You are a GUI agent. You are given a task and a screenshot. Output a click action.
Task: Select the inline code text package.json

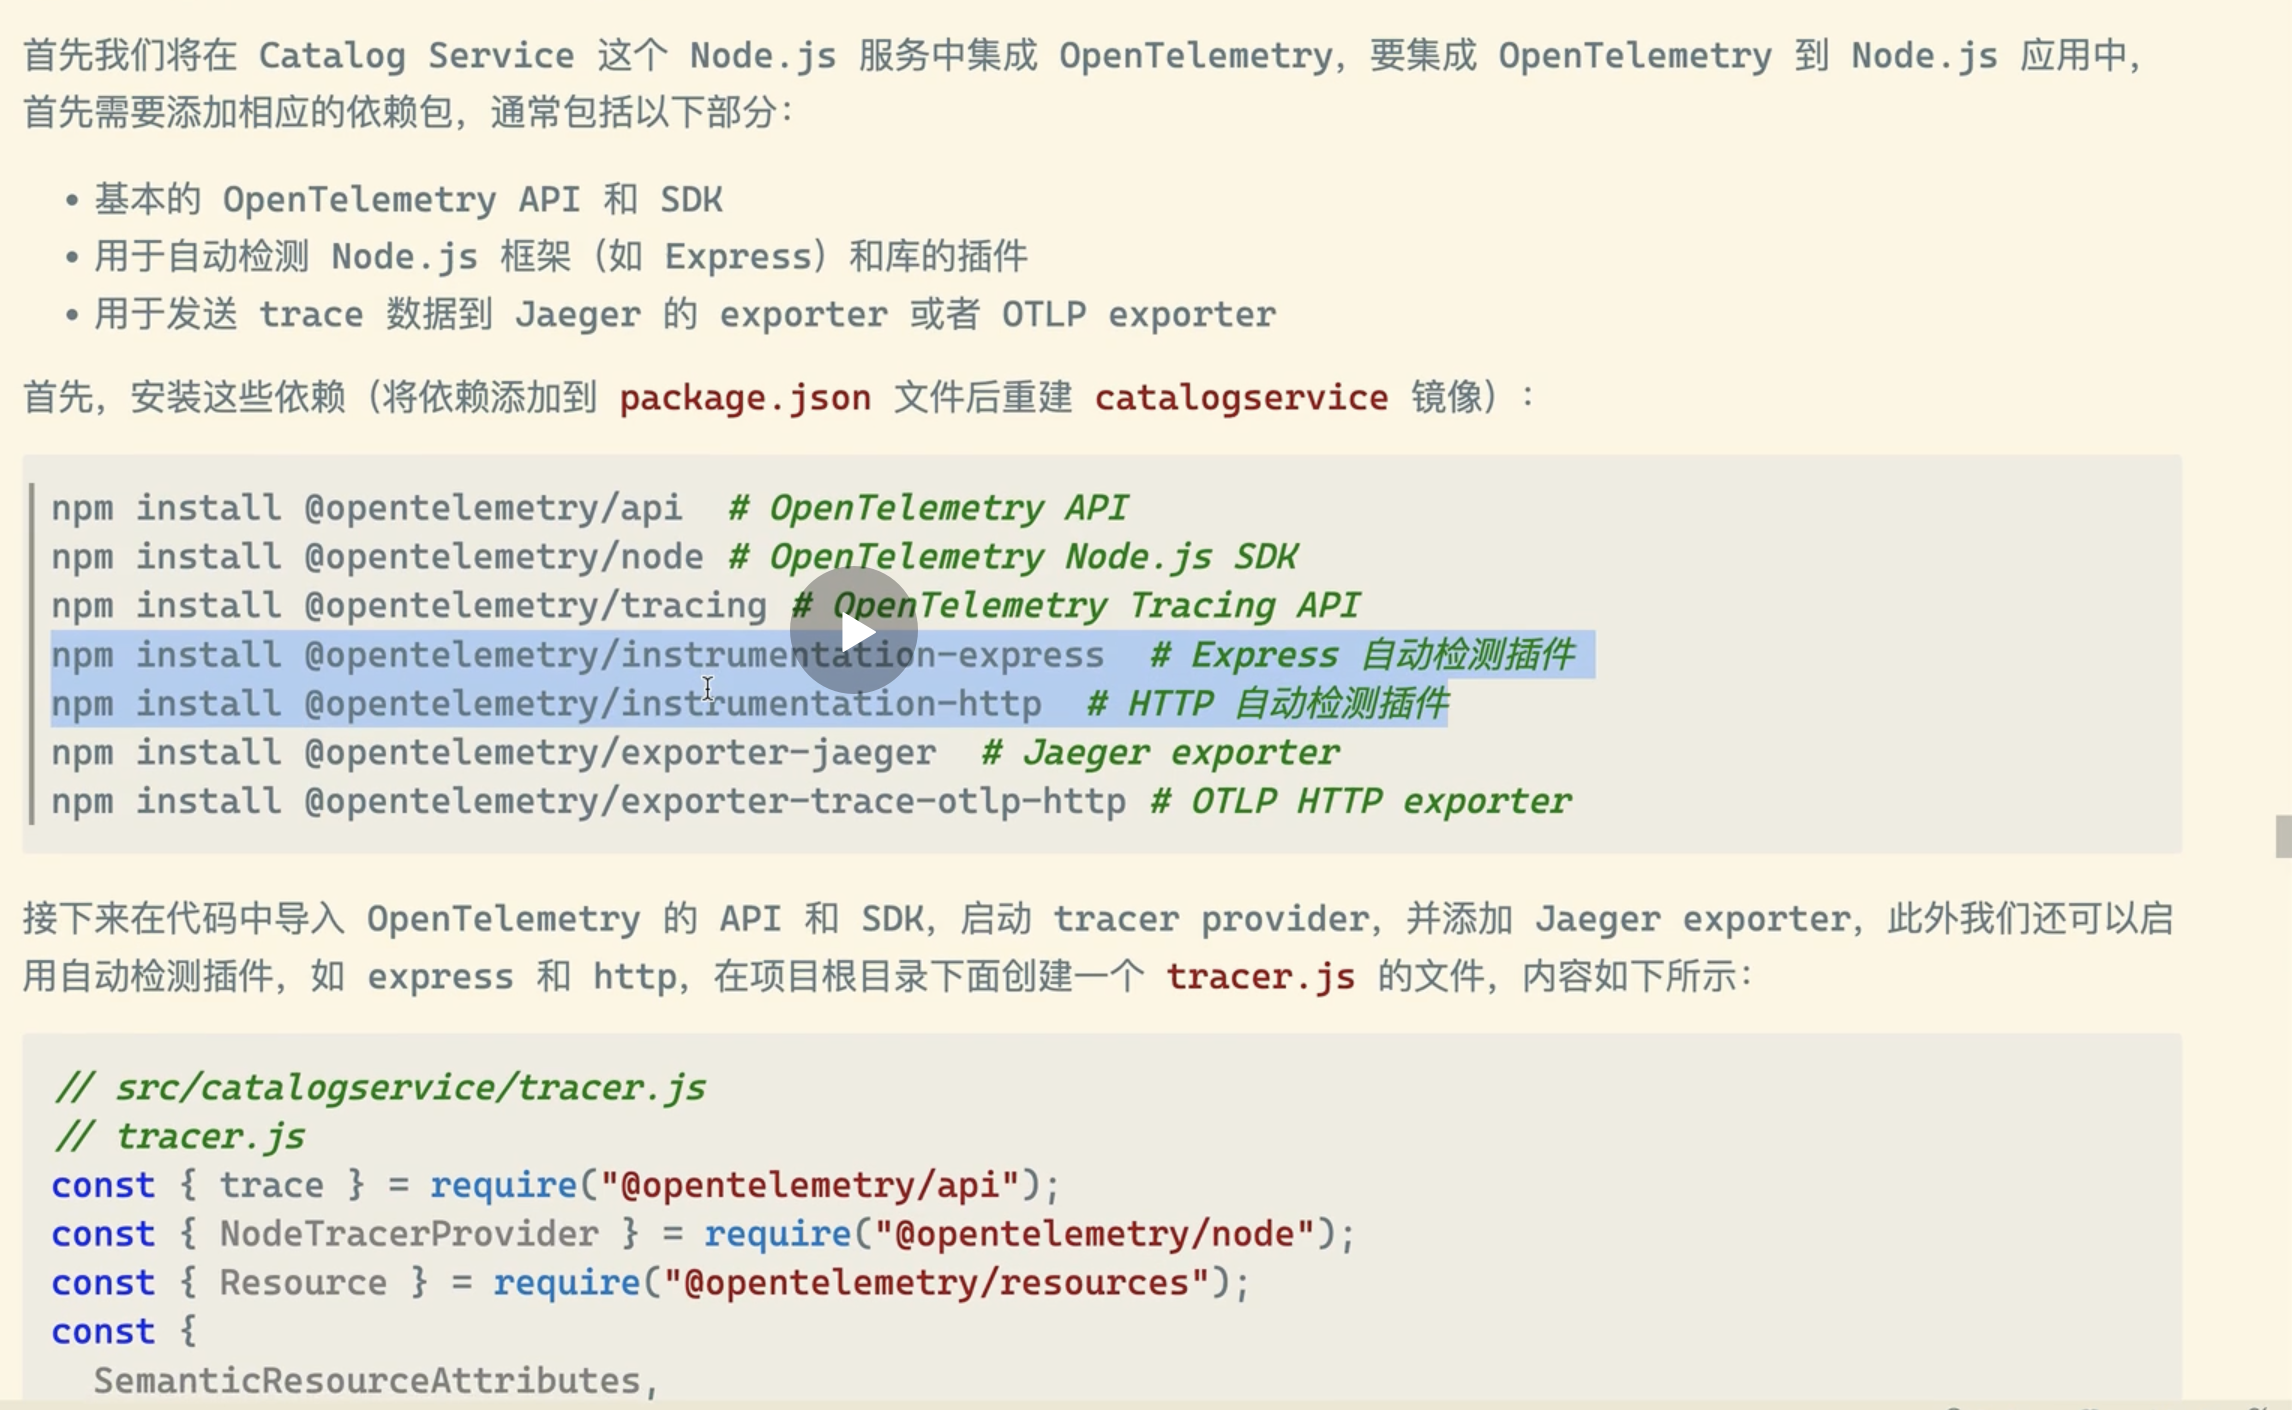click(744, 397)
